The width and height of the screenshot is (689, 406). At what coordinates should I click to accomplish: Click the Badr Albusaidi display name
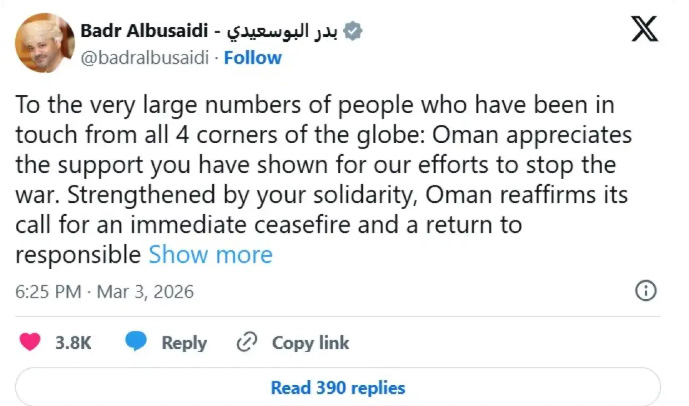coord(150,31)
